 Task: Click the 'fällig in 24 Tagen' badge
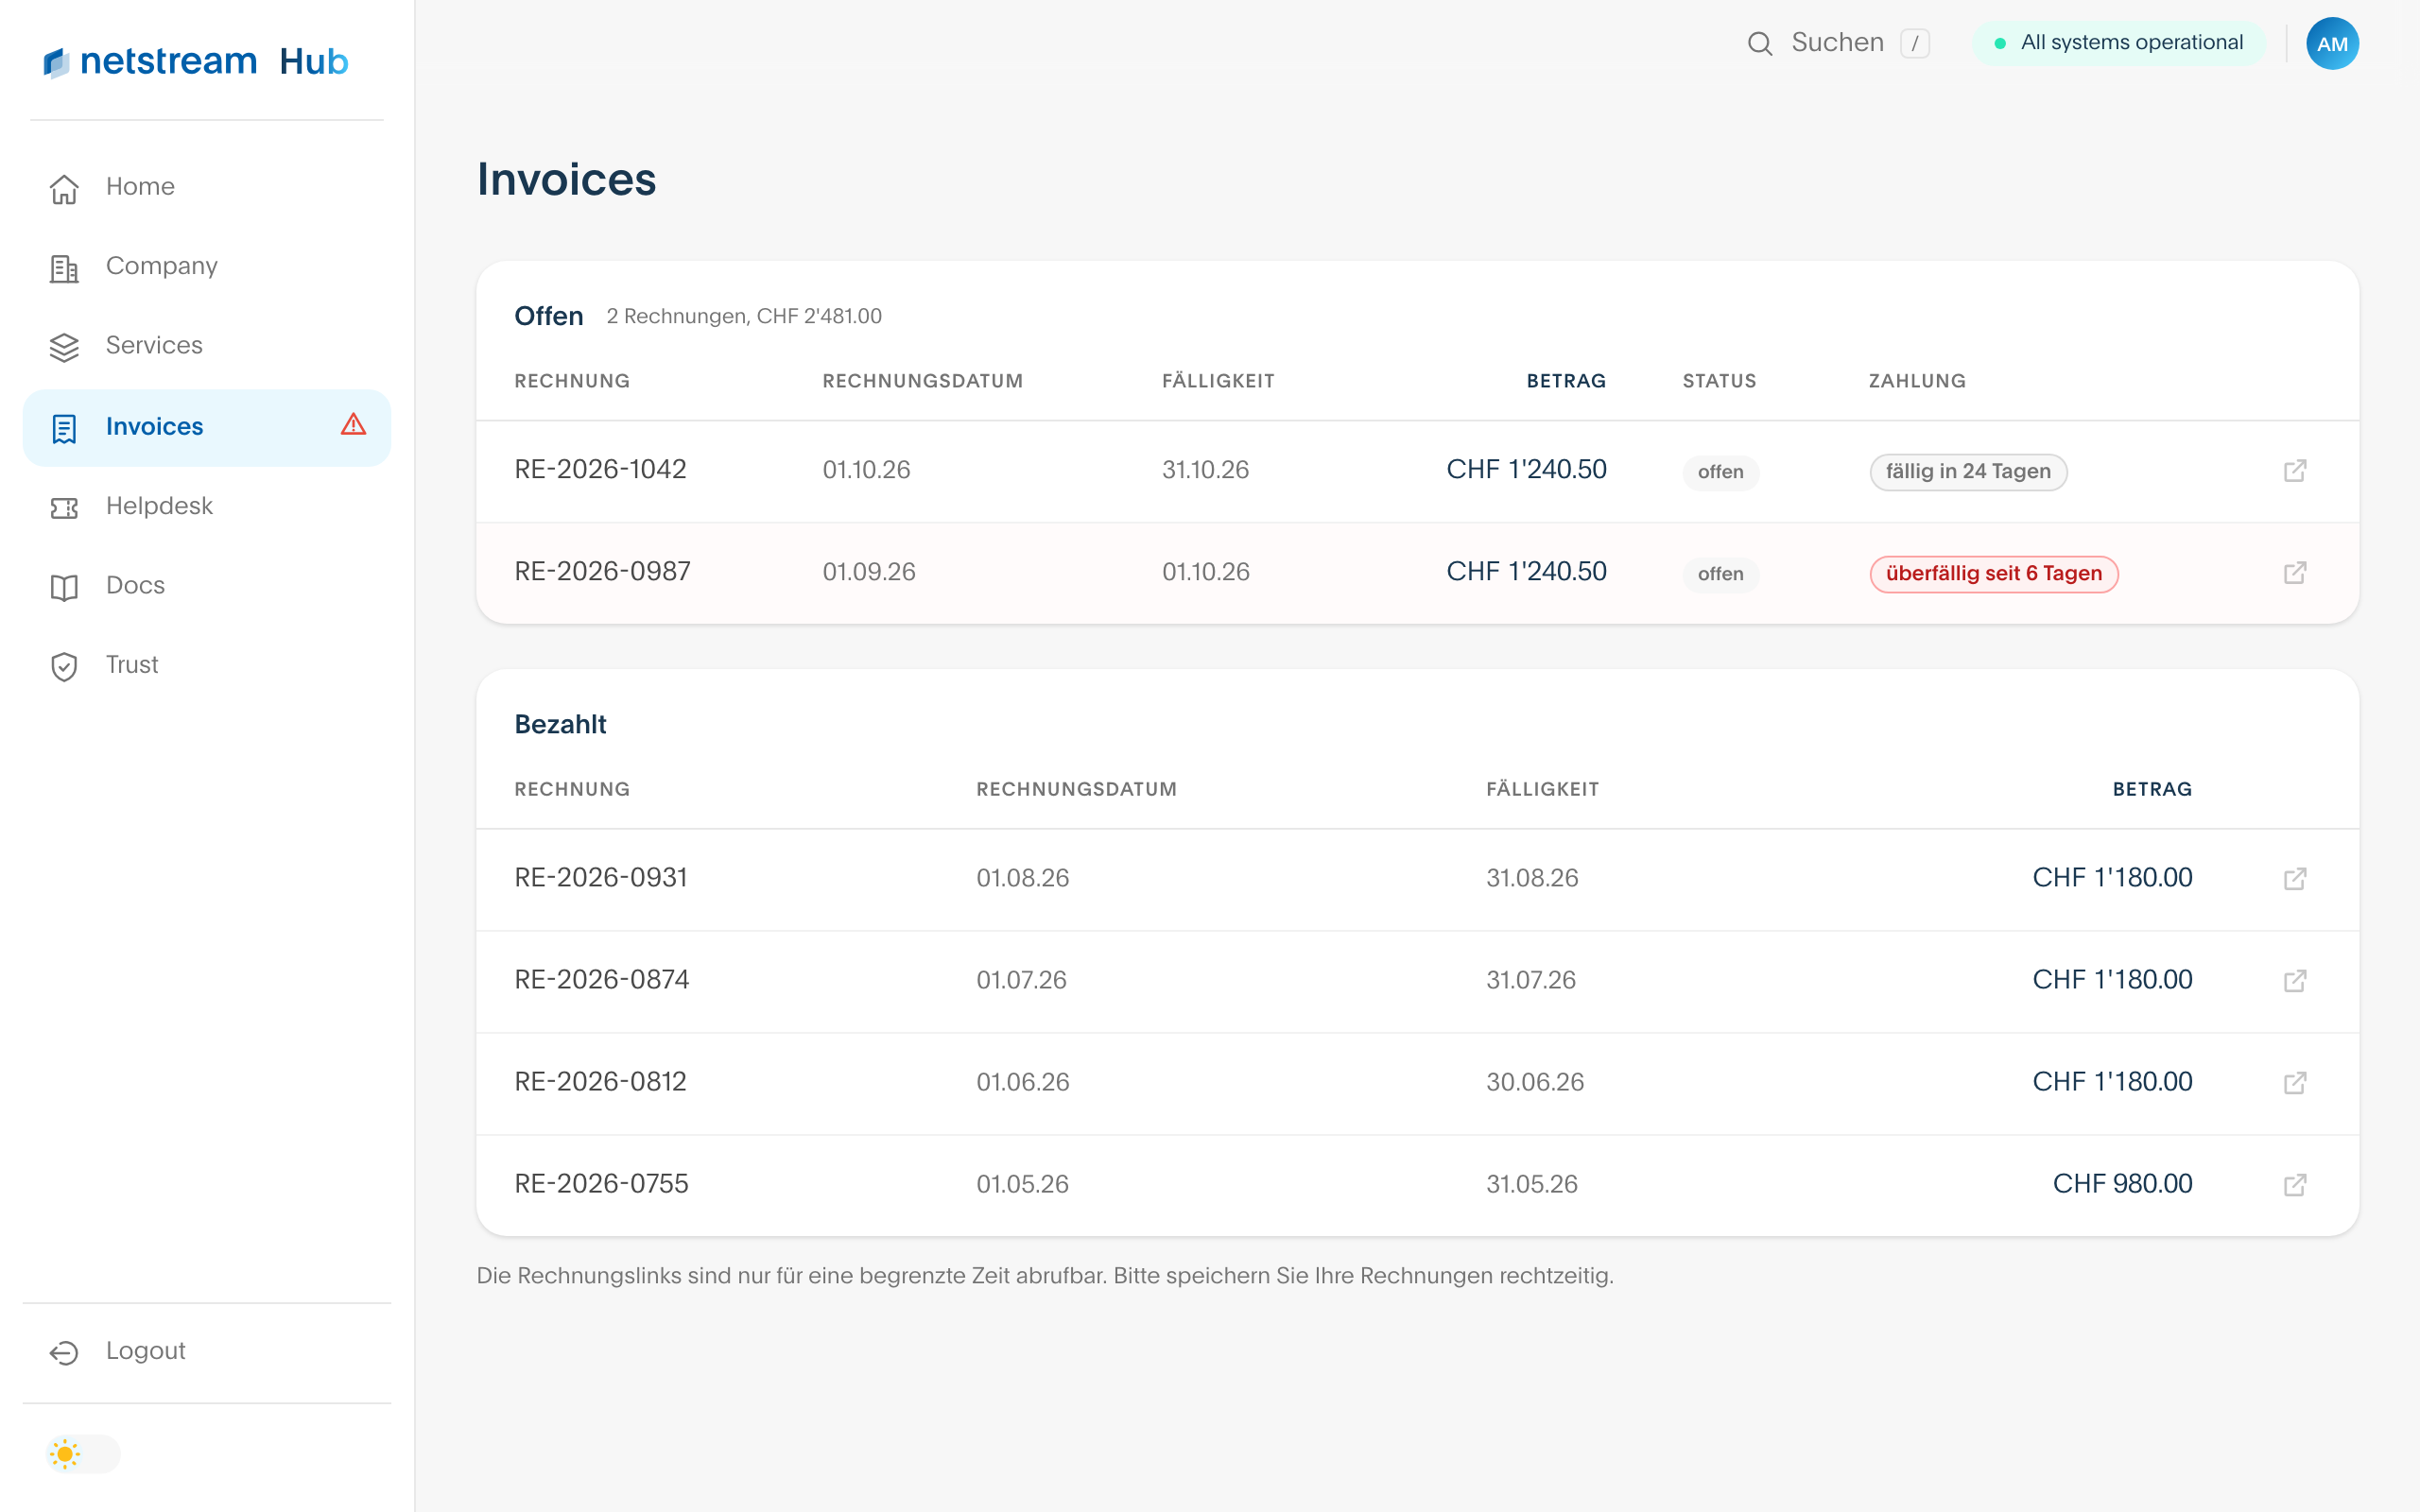[x=1968, y=472]
